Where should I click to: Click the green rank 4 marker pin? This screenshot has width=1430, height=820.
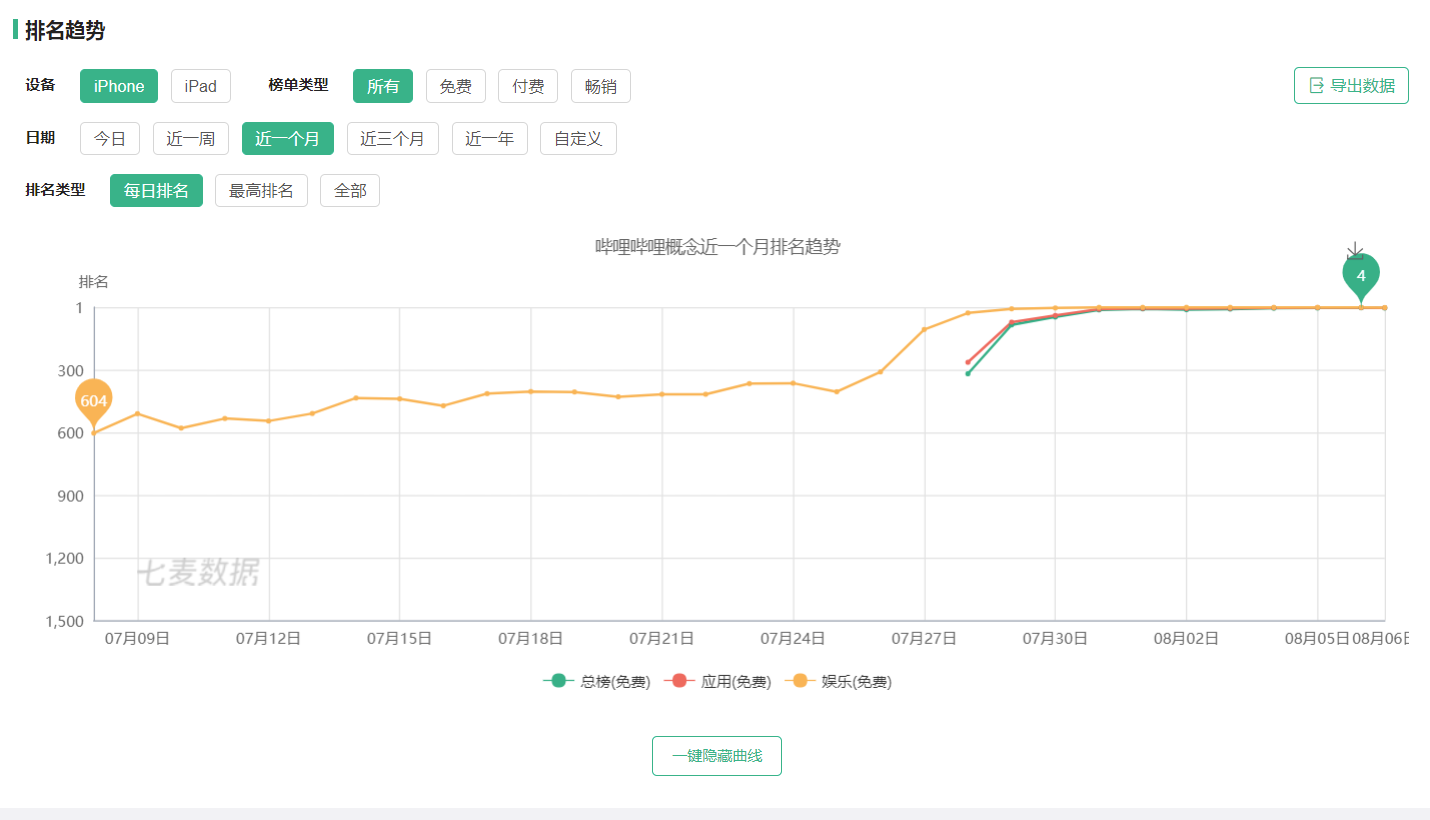point(1361,275)
